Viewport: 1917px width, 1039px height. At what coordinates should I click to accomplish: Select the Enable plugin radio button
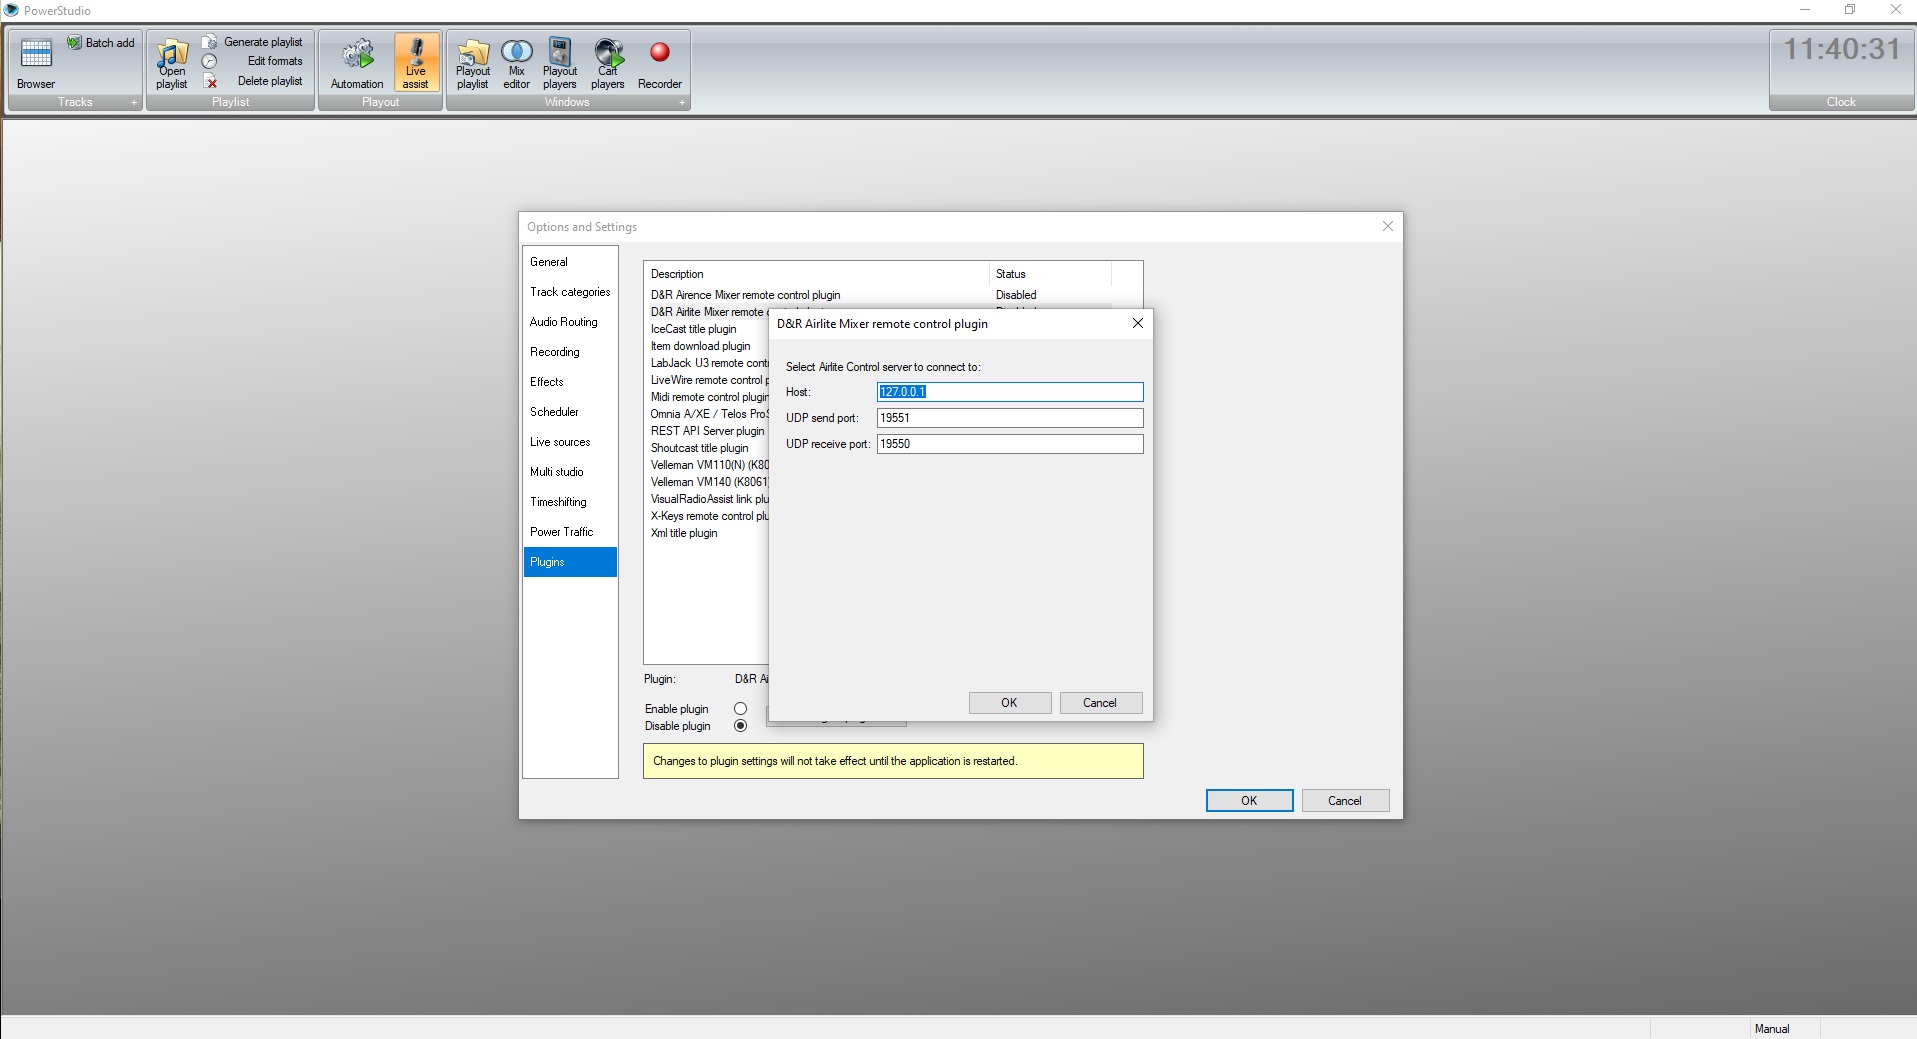tap(740, 709)
